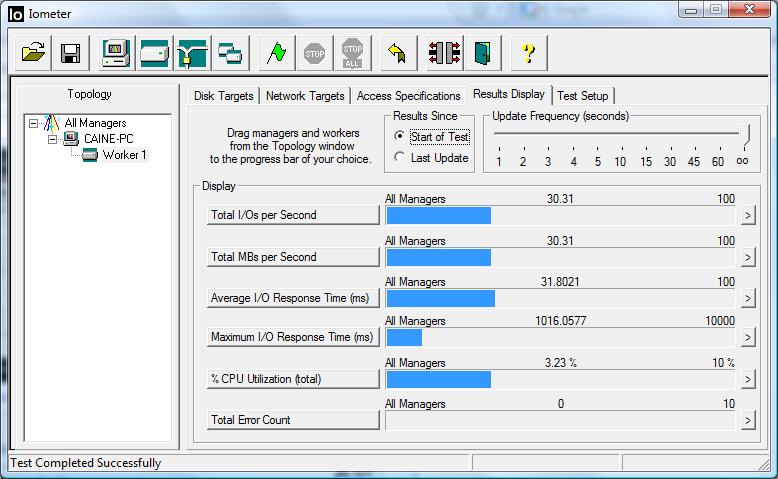Click the Average I/O Response Time progress bar

(561, 298)
